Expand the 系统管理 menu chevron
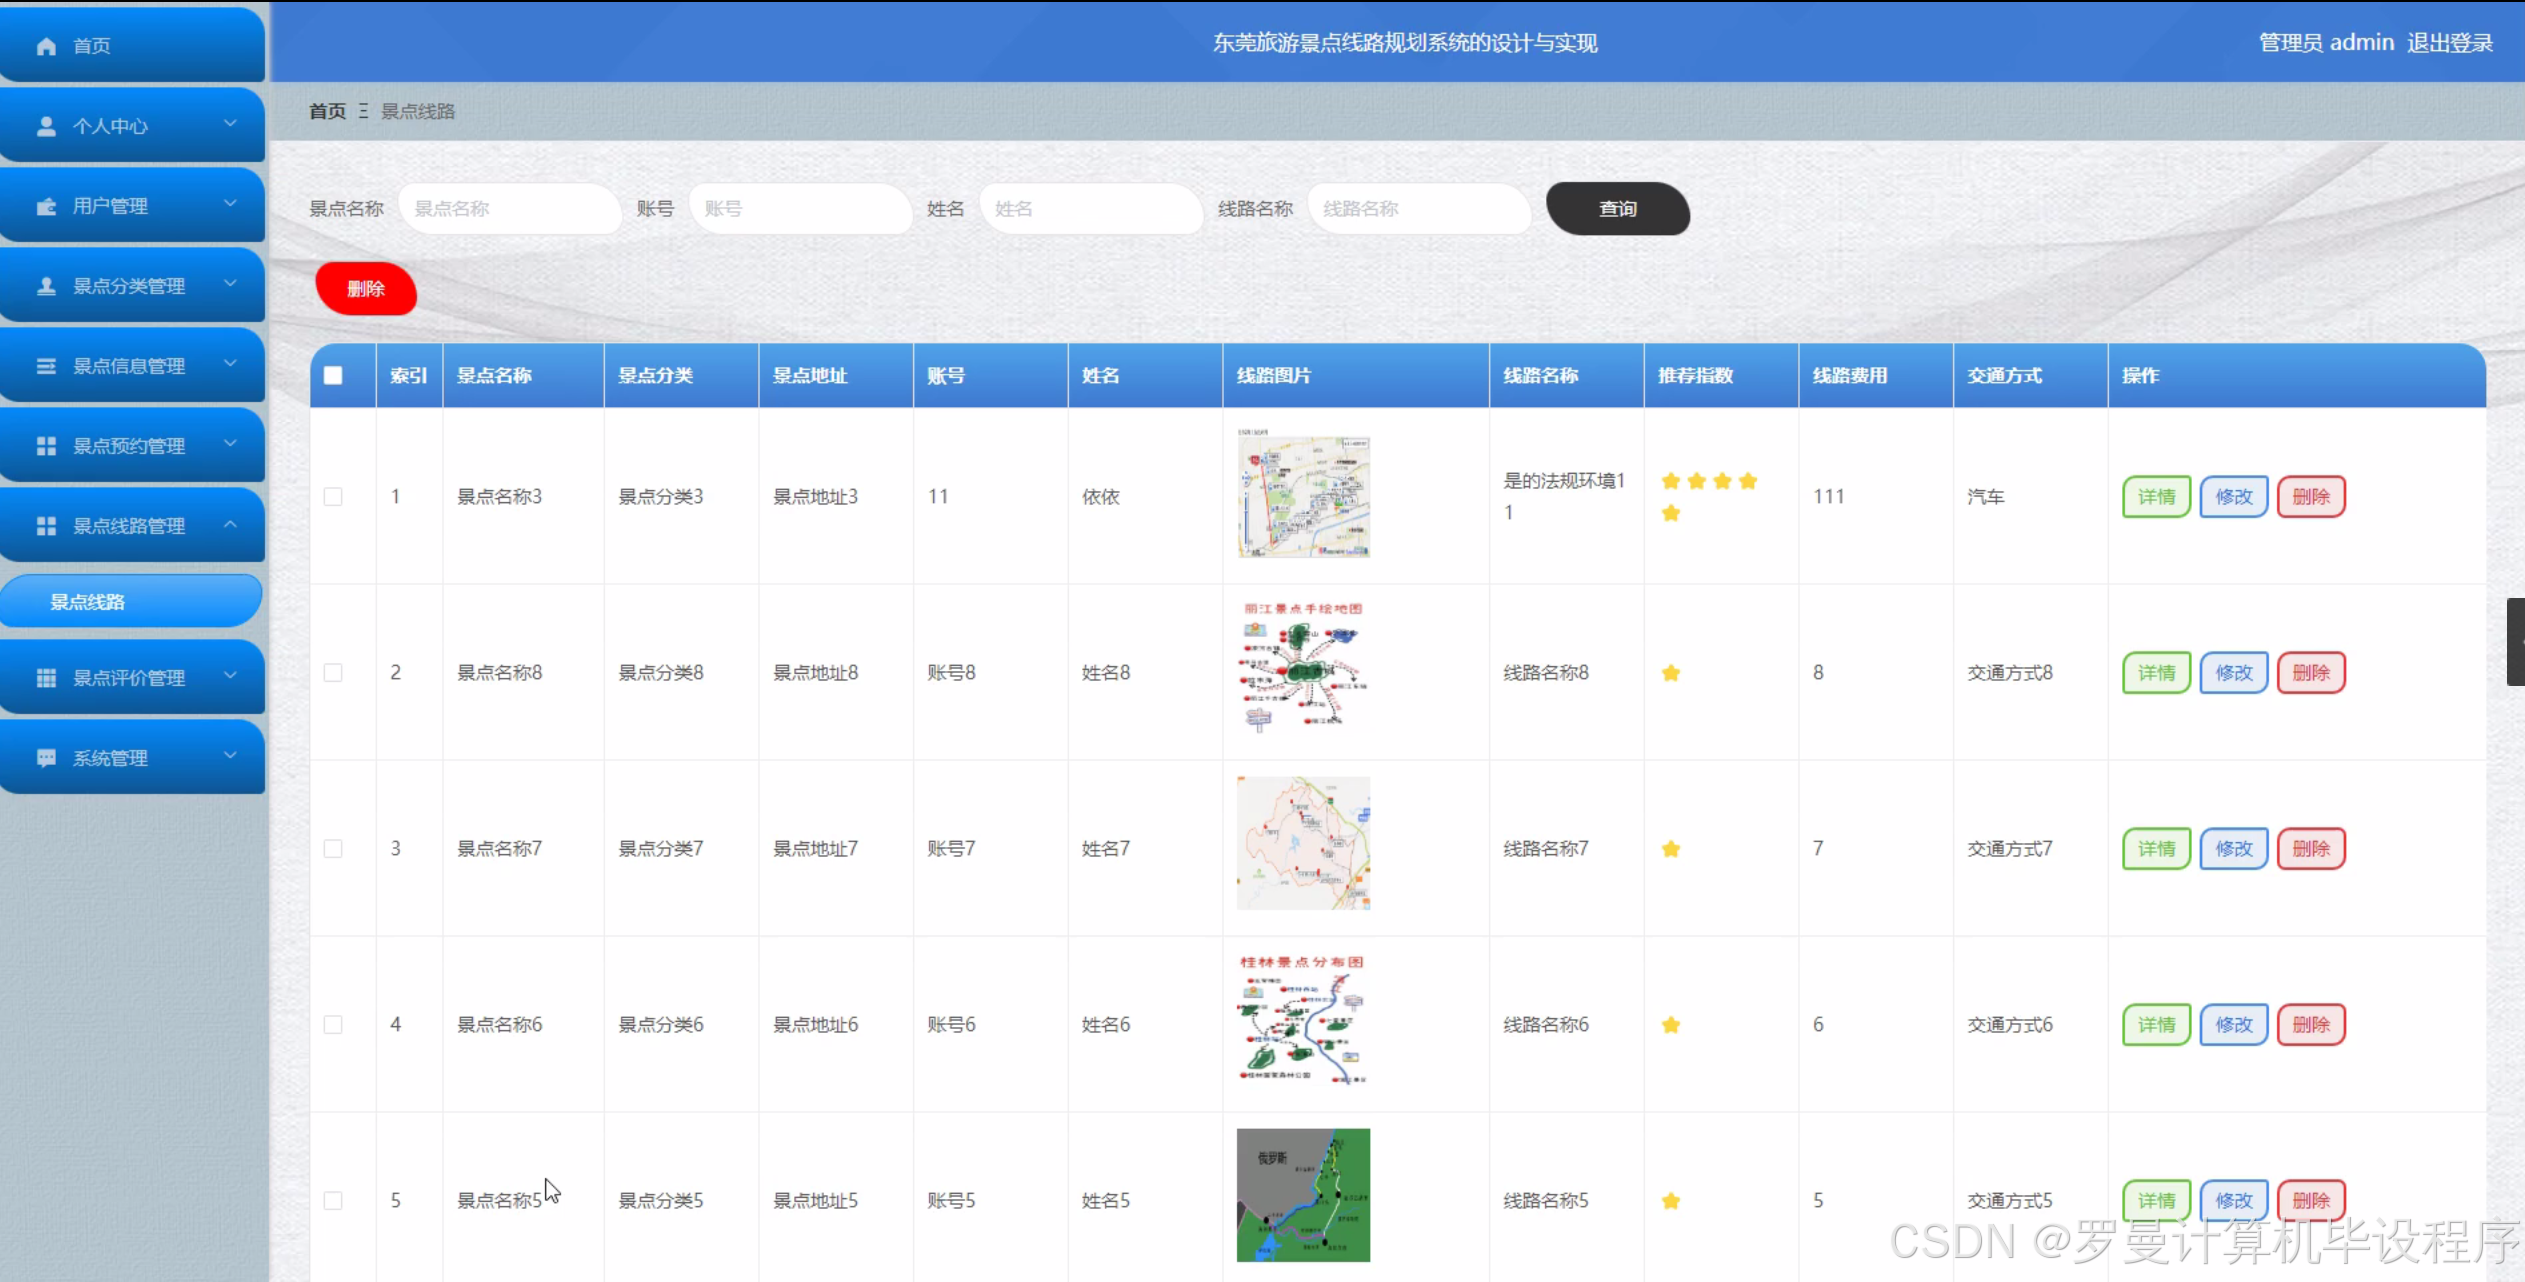2525x1282 pixels. tap(230, 756)
